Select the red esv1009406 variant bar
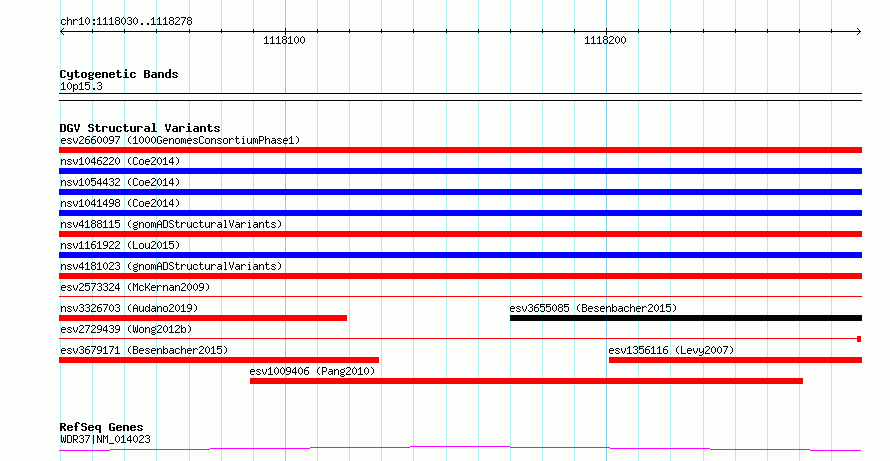The height and width of the screenshot is (461, 890). [526, 381]
